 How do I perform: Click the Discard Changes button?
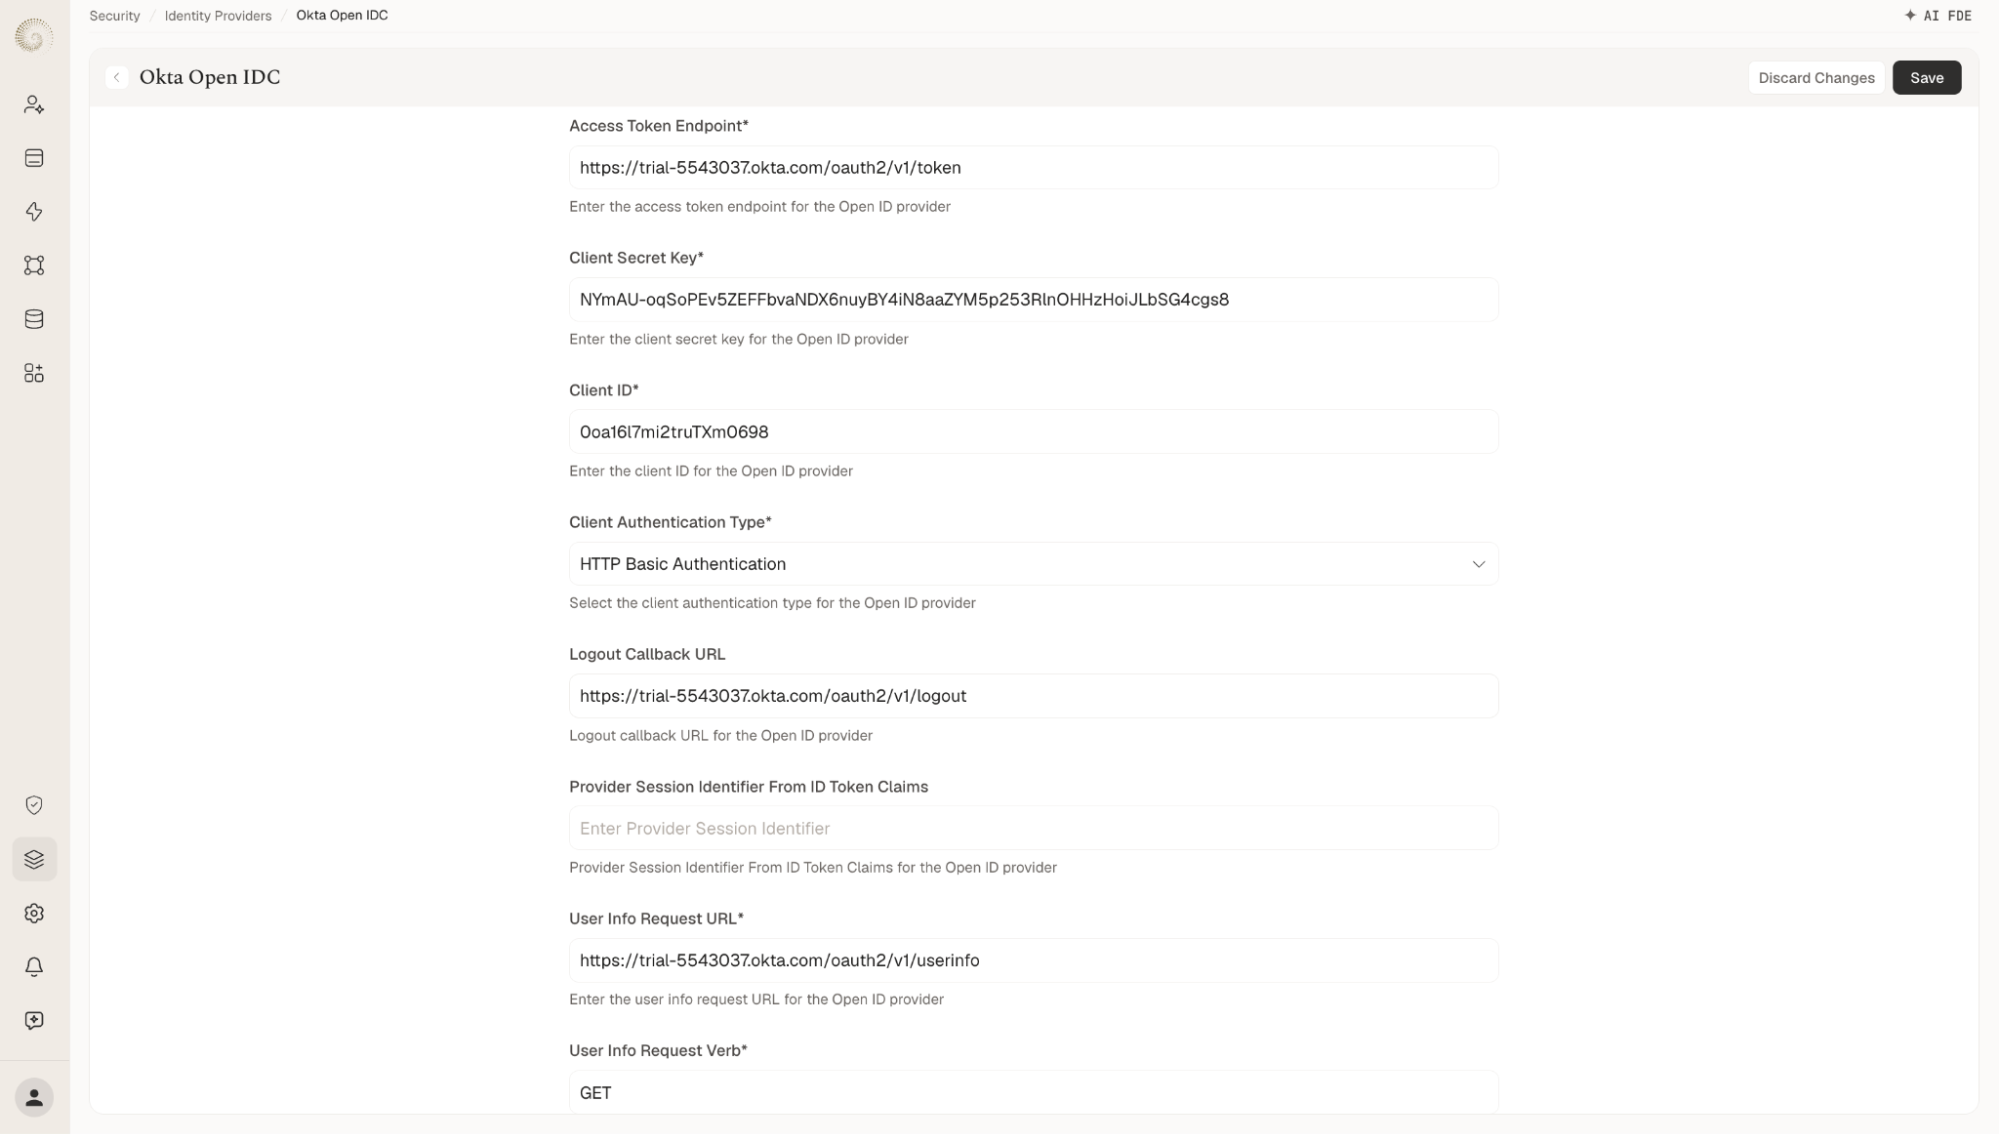1816,78
